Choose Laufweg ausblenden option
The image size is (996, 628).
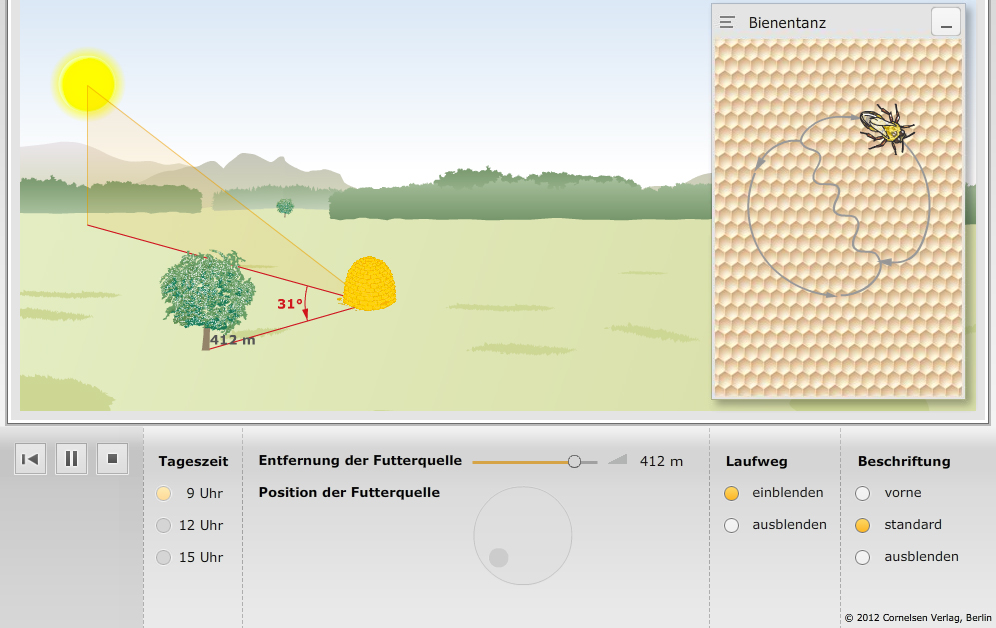click(731, 525)
